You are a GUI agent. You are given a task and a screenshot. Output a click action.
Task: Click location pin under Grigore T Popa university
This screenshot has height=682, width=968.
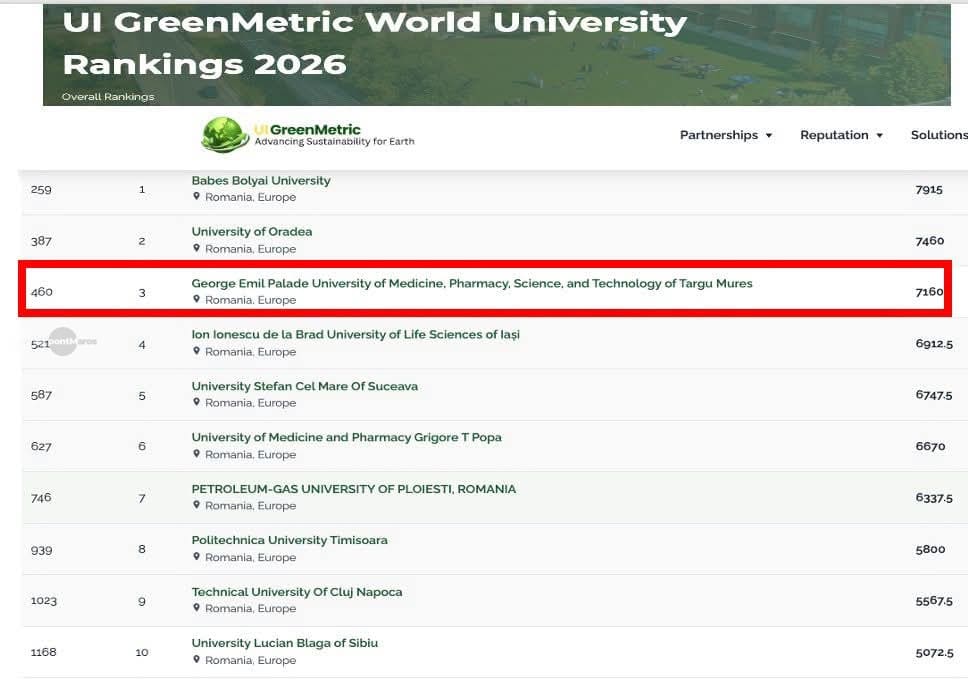click(196, 454)
